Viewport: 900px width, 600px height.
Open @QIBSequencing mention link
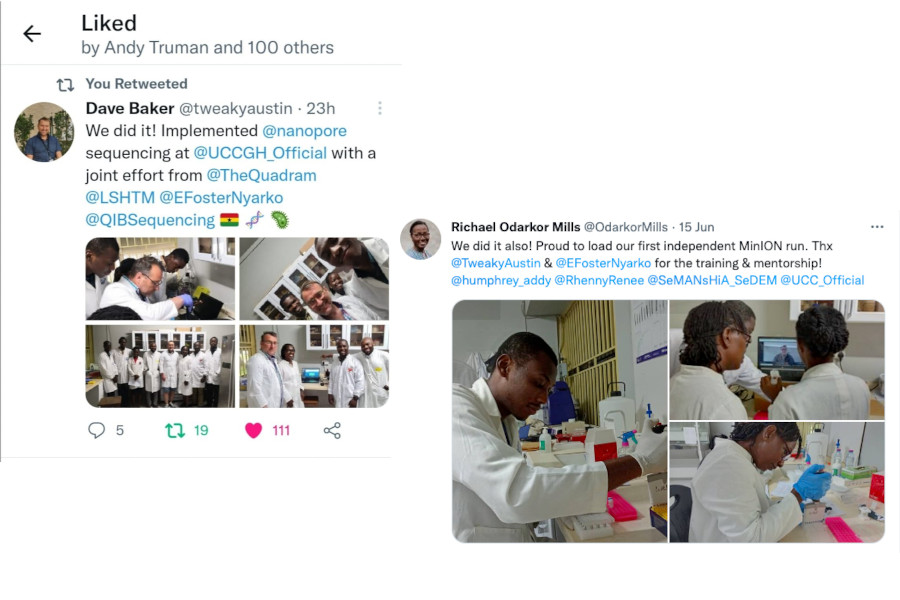150,219
